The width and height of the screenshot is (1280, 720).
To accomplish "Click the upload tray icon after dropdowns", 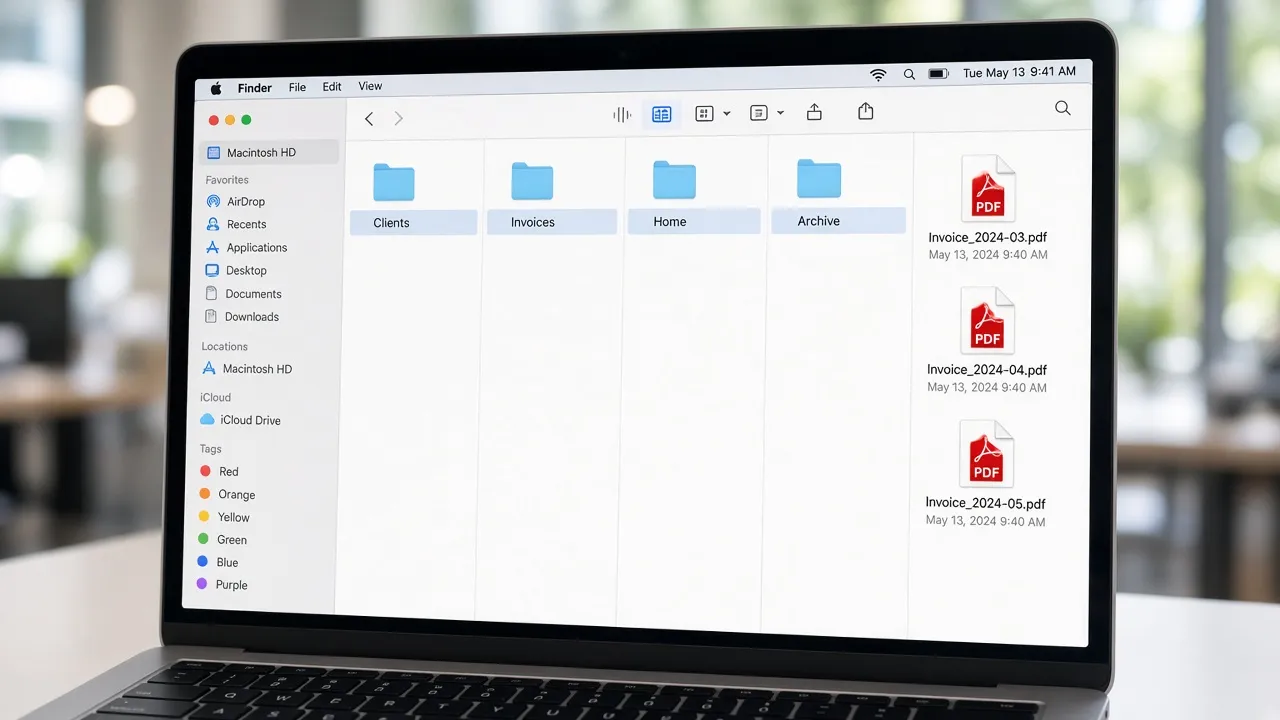I will pyautogui.click(x=814, y=112).
